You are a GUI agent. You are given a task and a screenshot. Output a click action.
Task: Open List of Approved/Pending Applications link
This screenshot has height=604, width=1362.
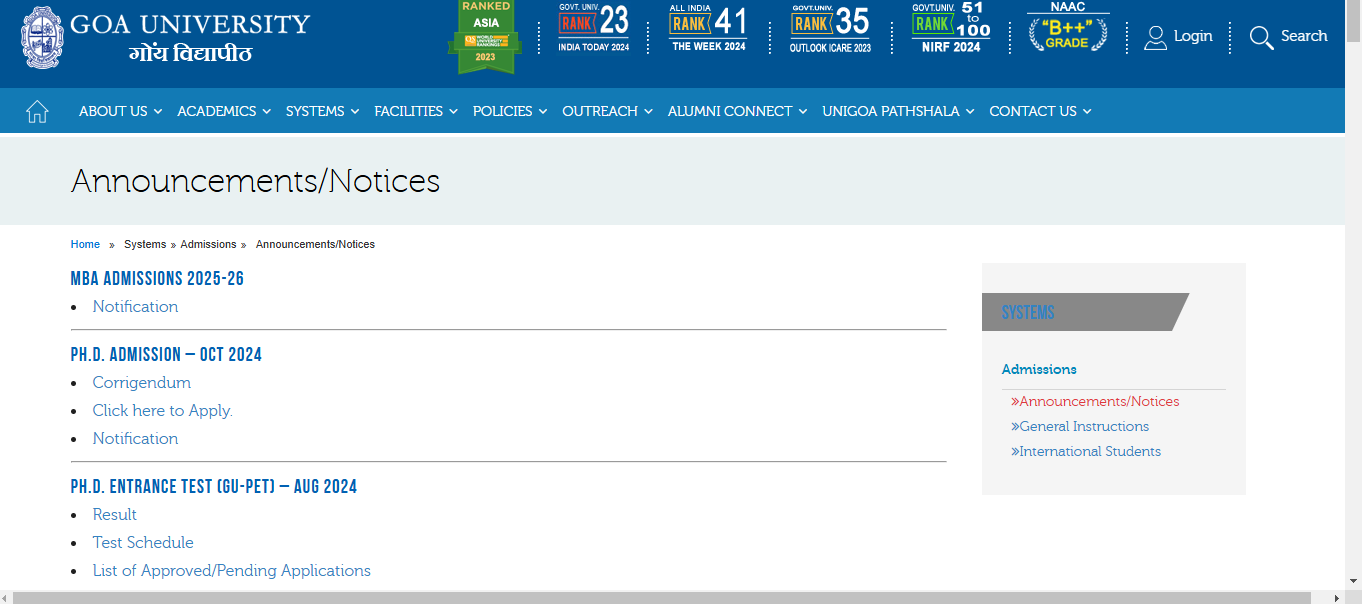click(x=232, y=571)
